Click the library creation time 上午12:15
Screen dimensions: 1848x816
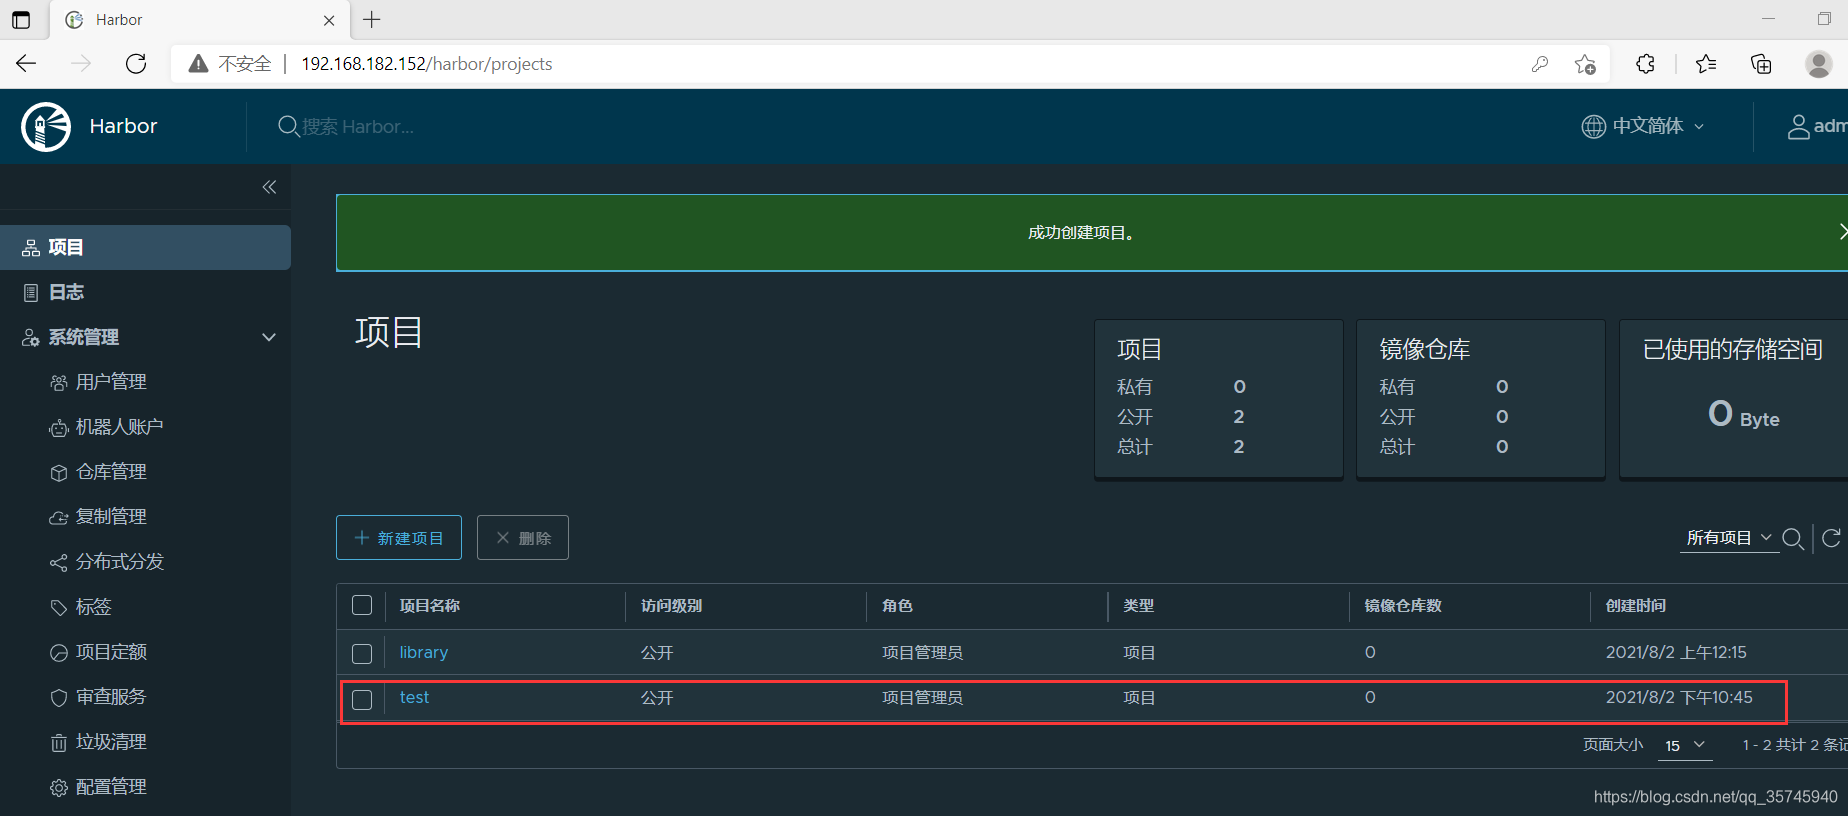pos(1676,652)
